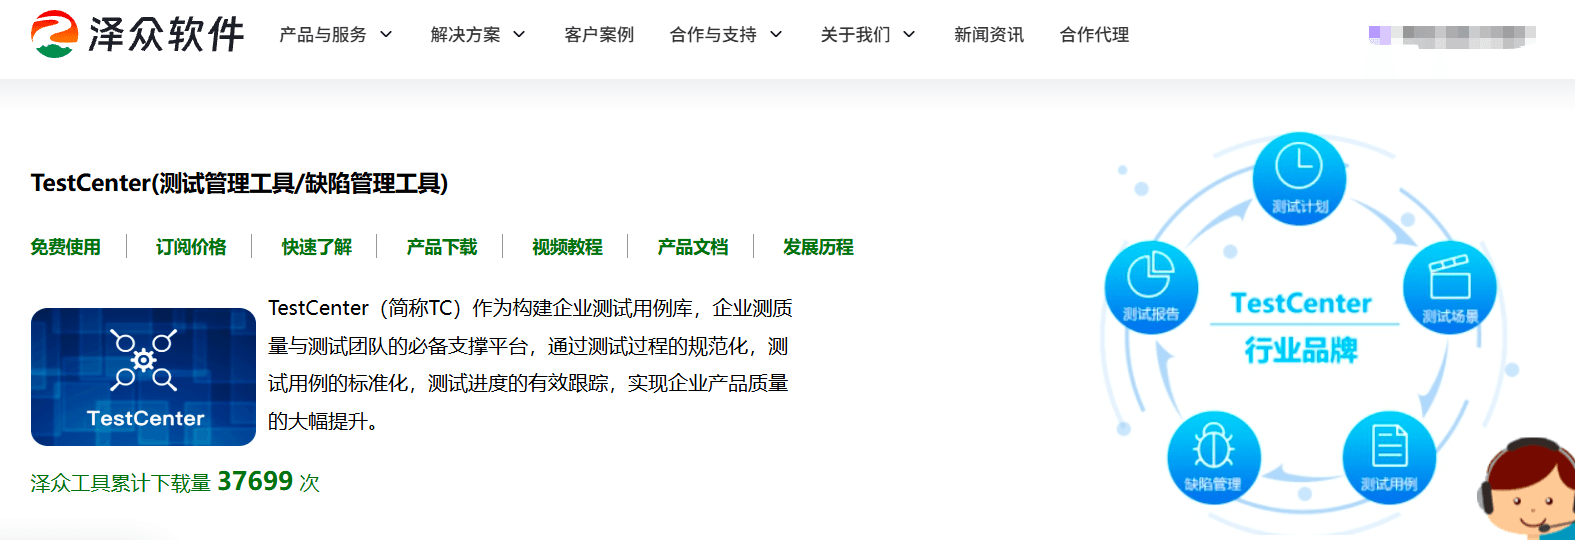Viewport: 1575px width, 540px height.
Task: Go to 新闻资讯 page
Action: click(989, 35)
